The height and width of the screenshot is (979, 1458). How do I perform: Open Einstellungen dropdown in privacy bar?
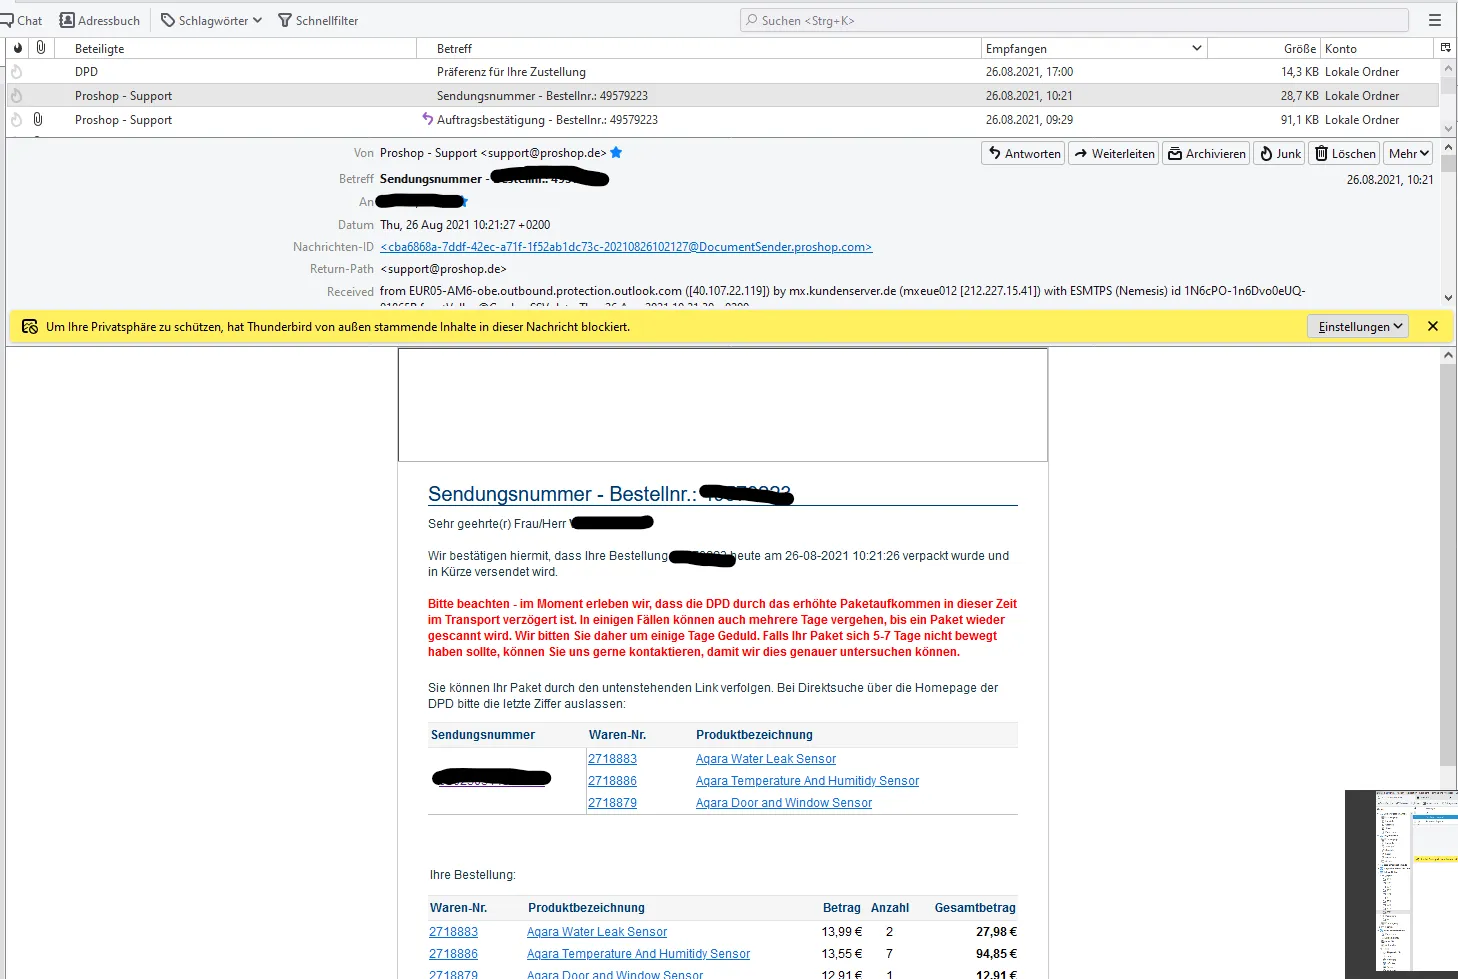point(1358,326)
